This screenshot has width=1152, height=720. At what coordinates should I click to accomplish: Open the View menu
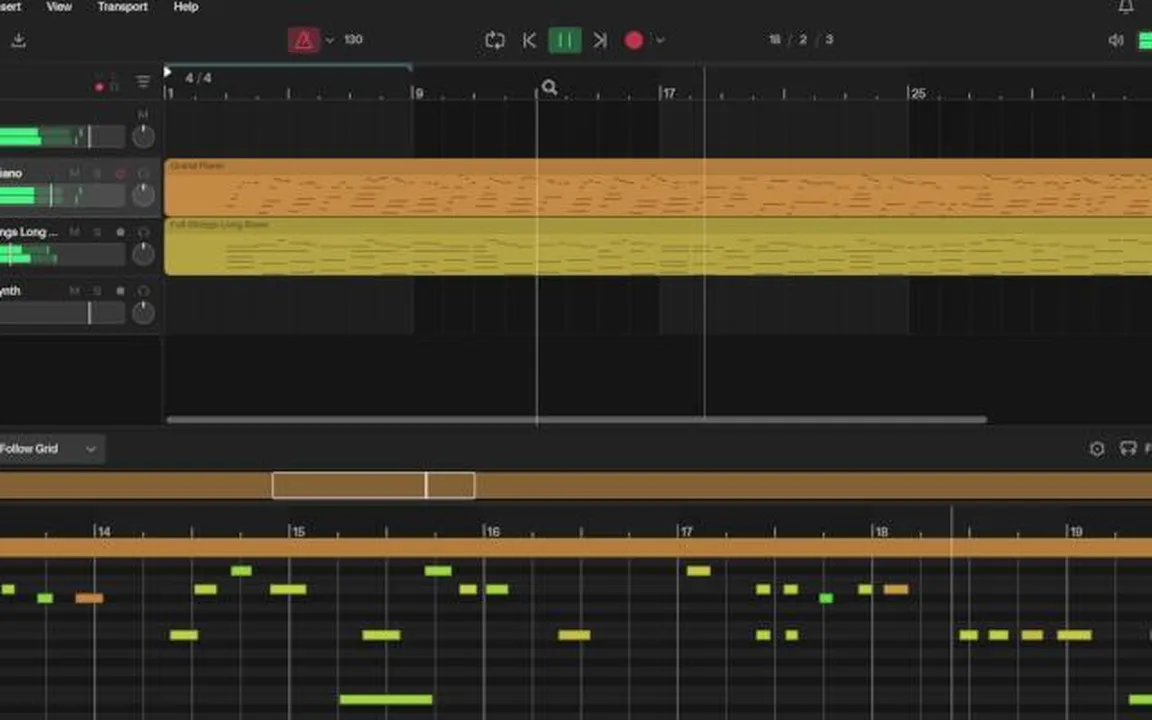pyautogui.click(x=59, y=7)
